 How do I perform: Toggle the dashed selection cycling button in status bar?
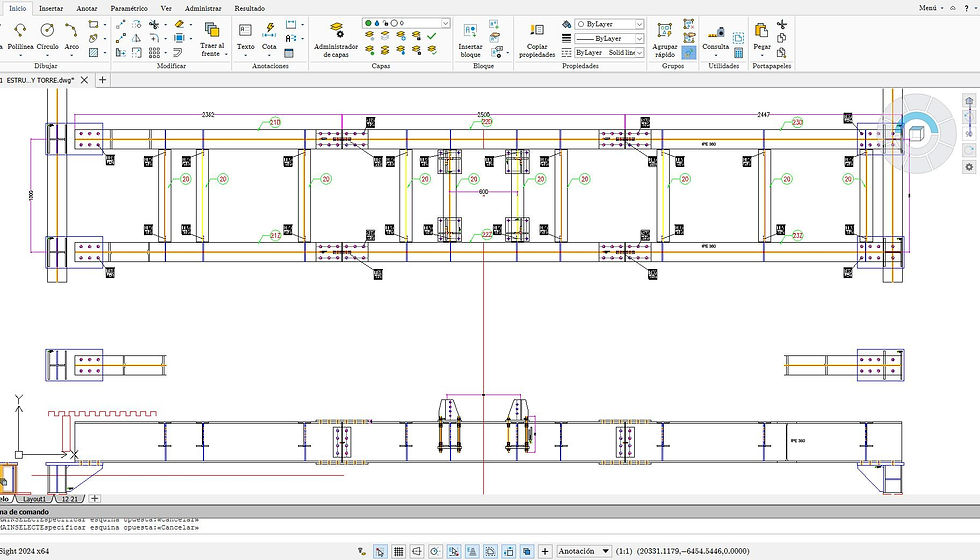490,551
